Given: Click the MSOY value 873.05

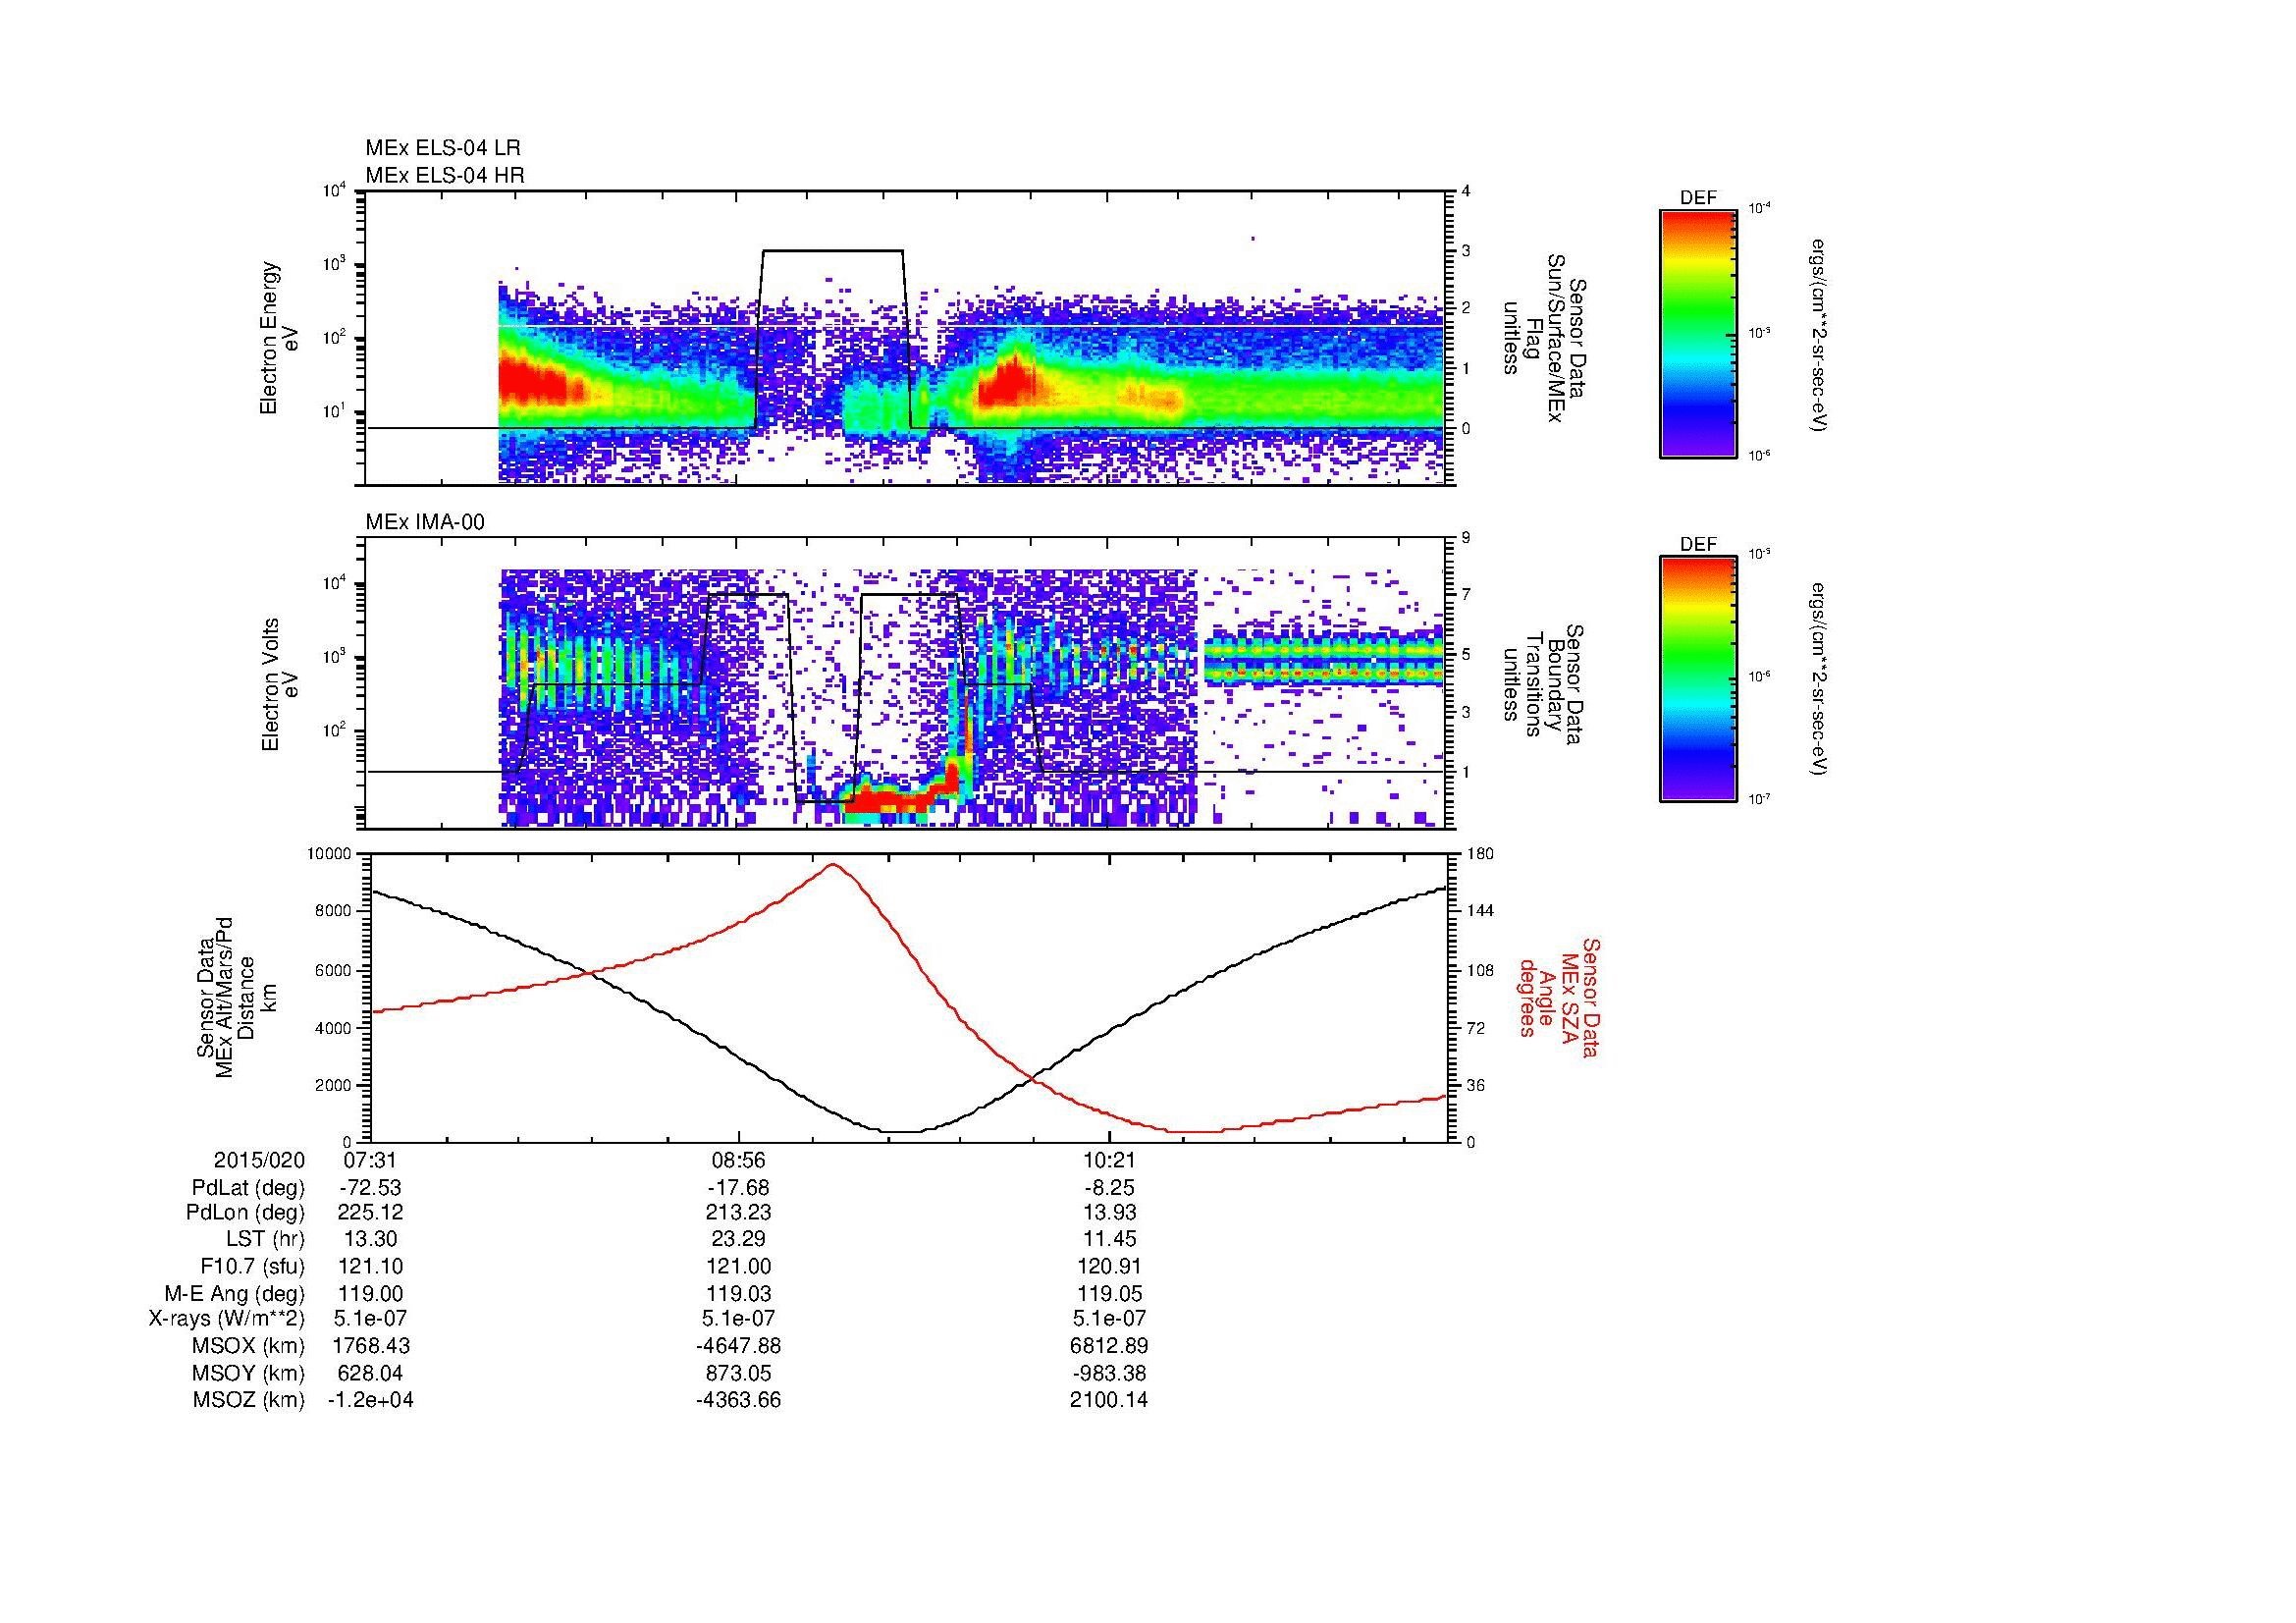Looking at the screenshot, I should point(738,1373).
